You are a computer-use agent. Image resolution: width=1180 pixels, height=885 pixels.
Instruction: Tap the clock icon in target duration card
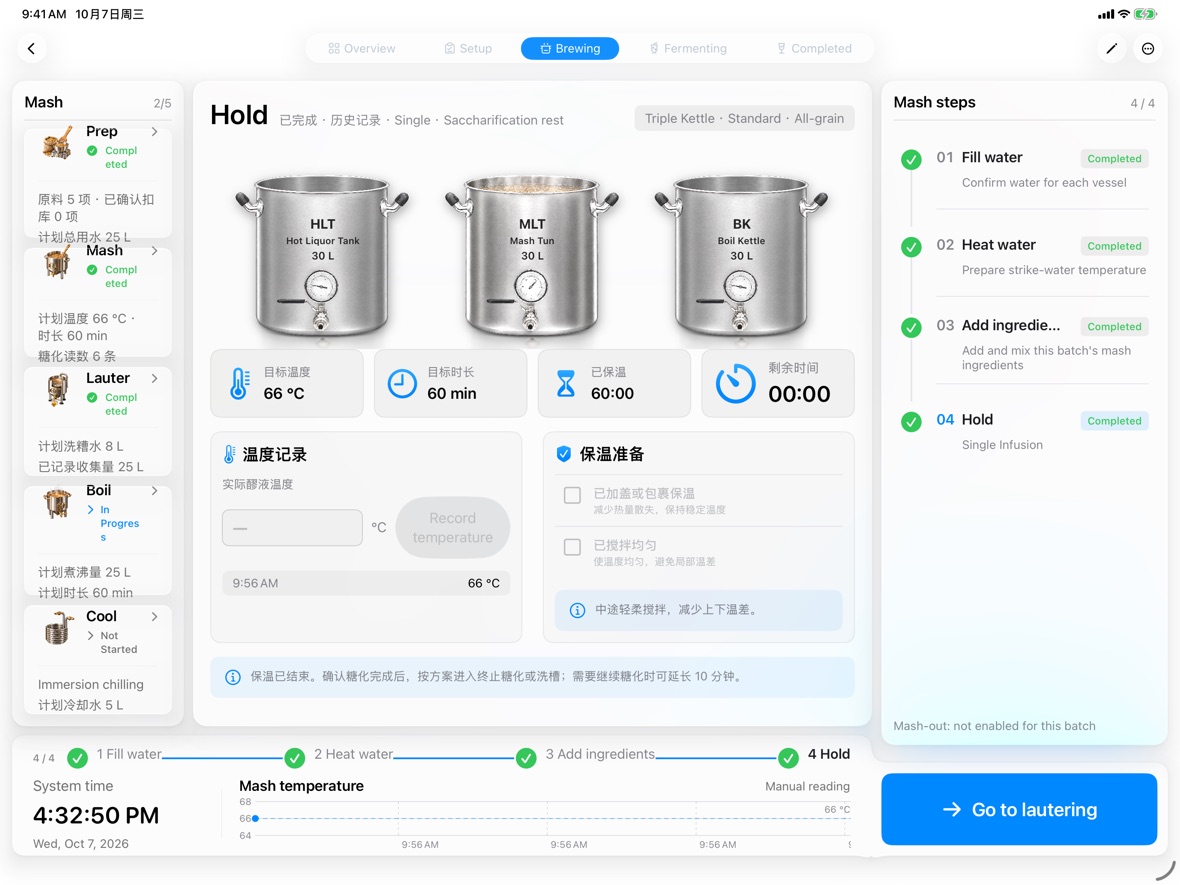point(402,383)
